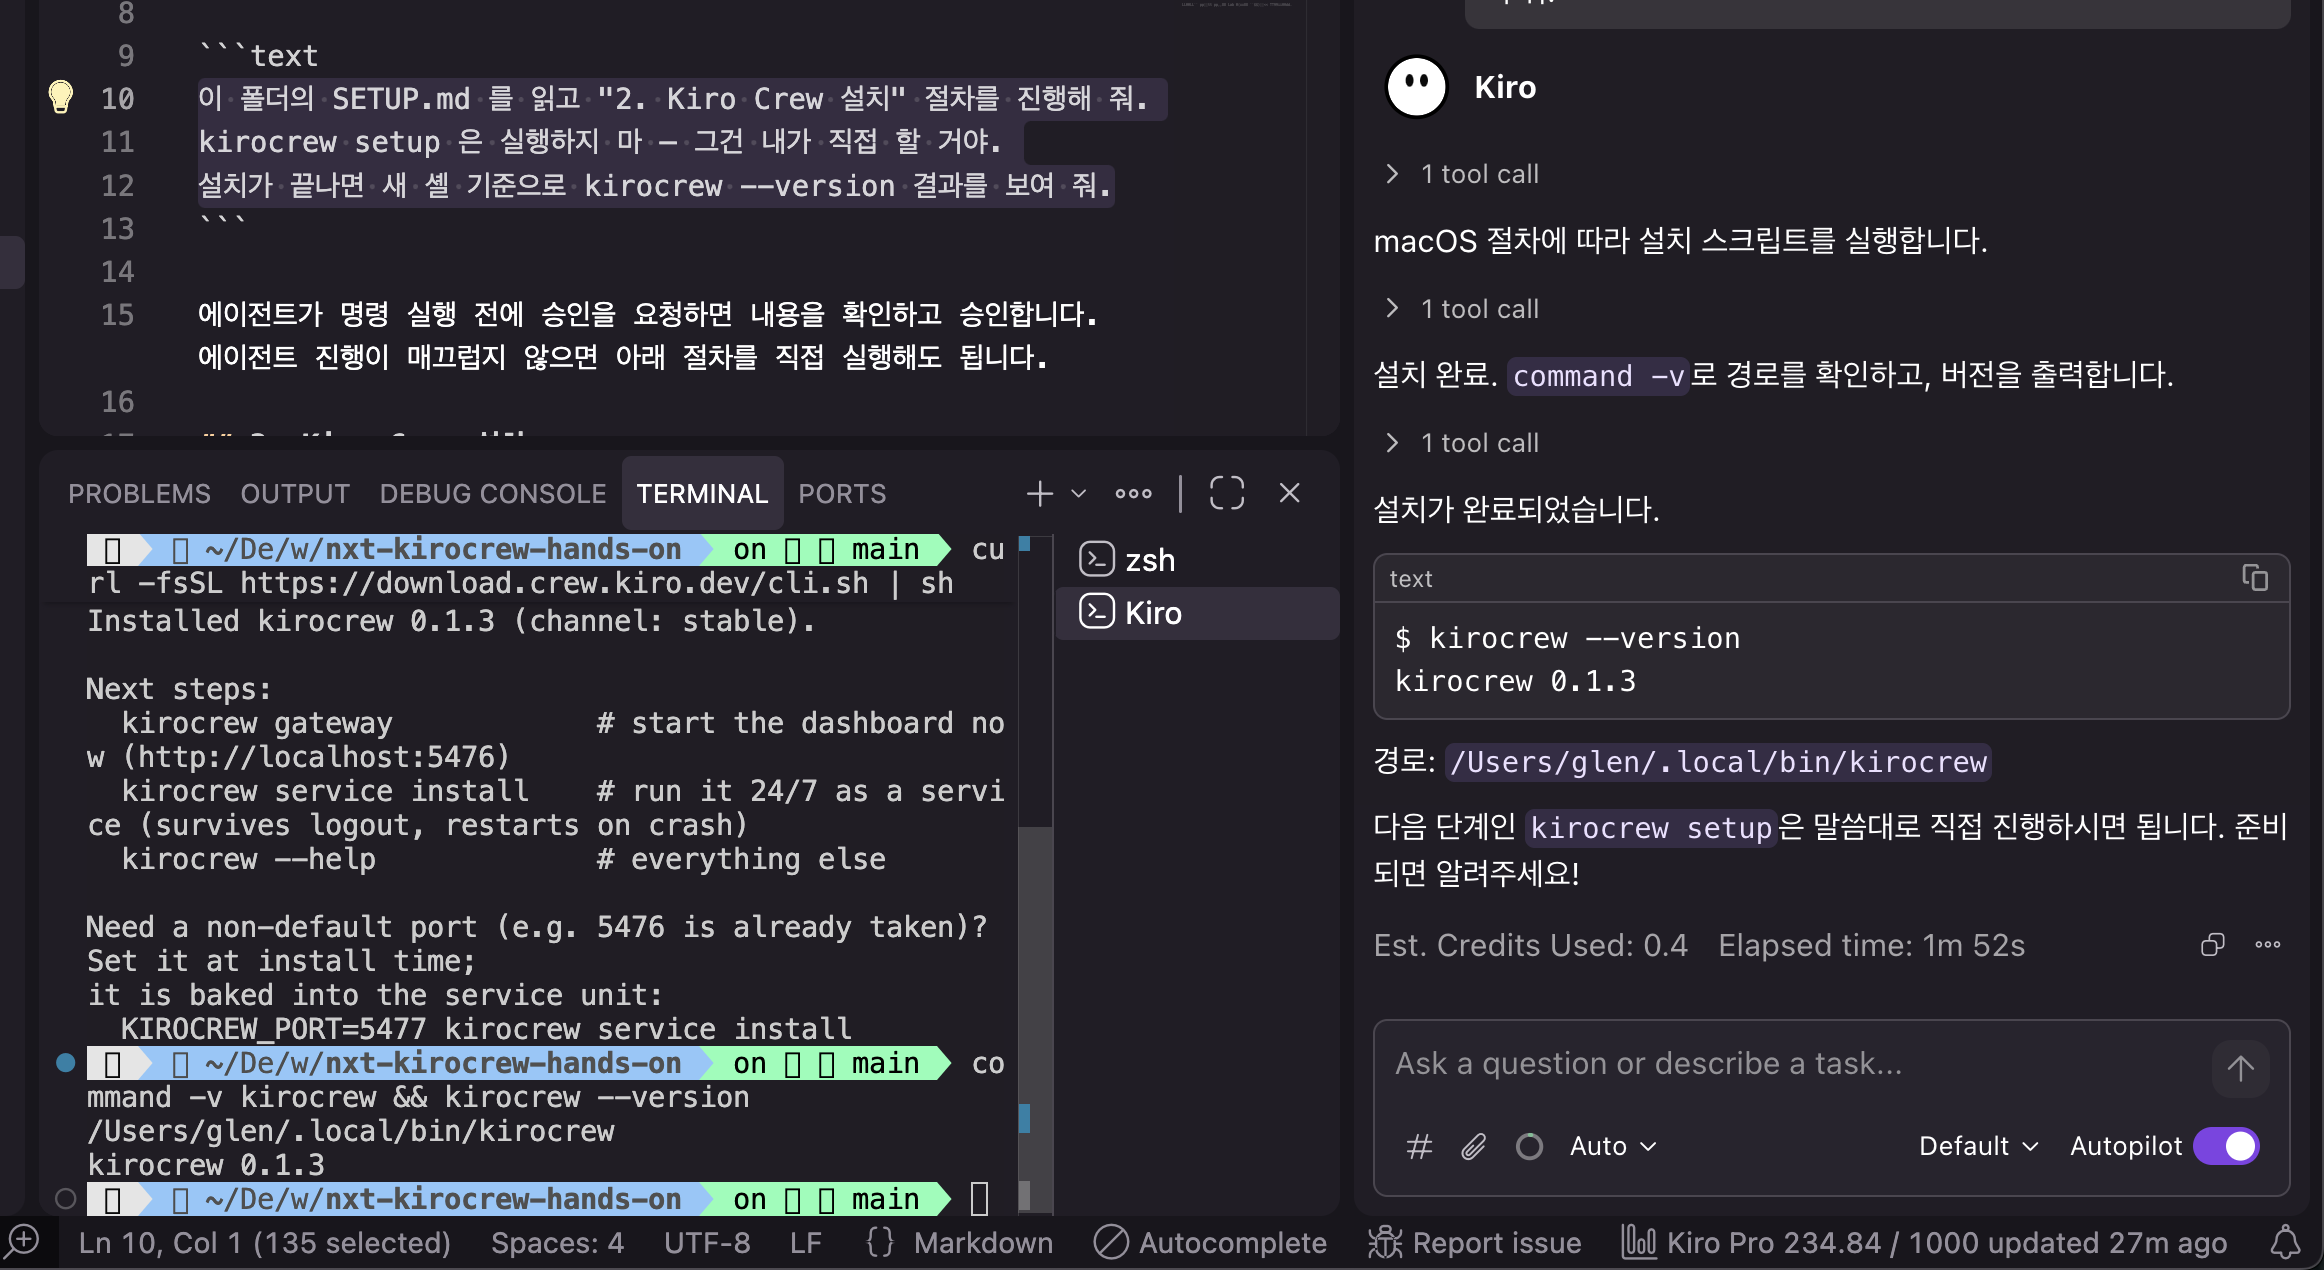Image resolution: width=2324 pixels, height=1270 pixels.
Task: Add context with the # icon
Action: pos(1419,1146)
